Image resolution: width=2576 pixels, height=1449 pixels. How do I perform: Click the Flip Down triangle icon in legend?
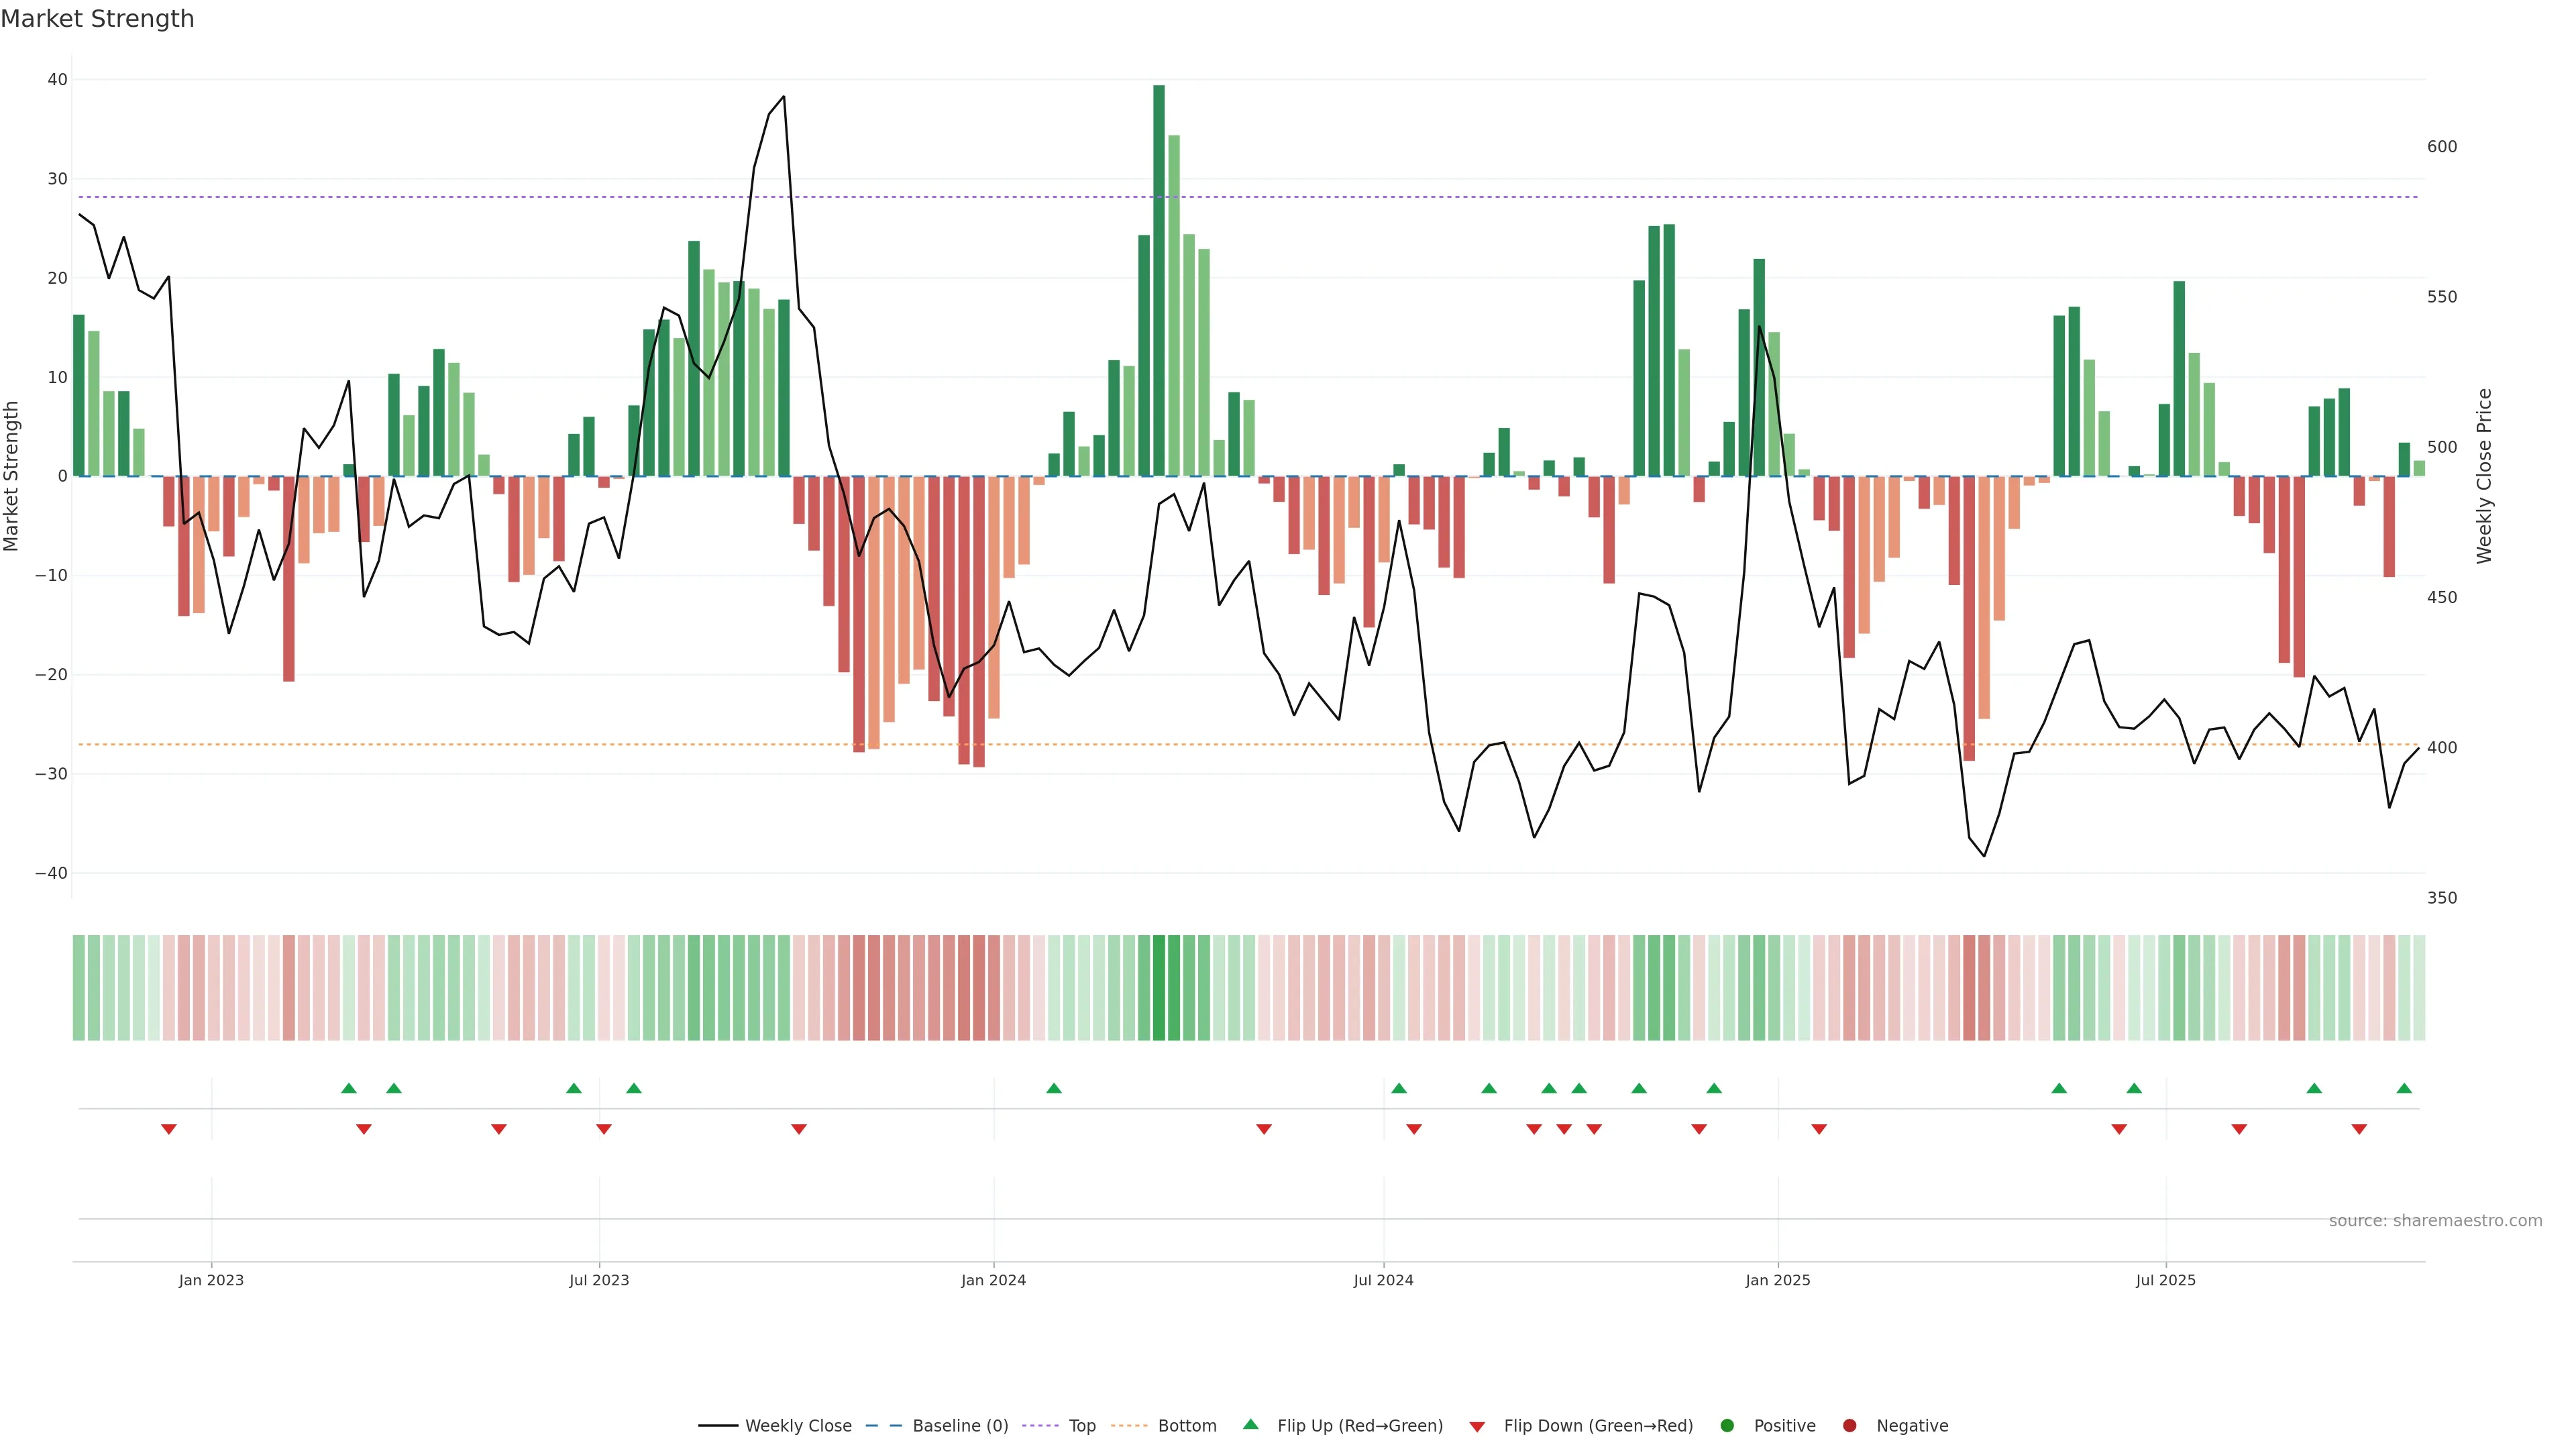(1477, 1427)
